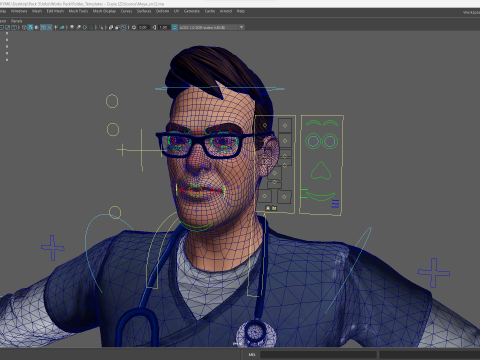Select blue cross control at left shoulder
This screenshot has width=480, height=360.
pos(53,248)
